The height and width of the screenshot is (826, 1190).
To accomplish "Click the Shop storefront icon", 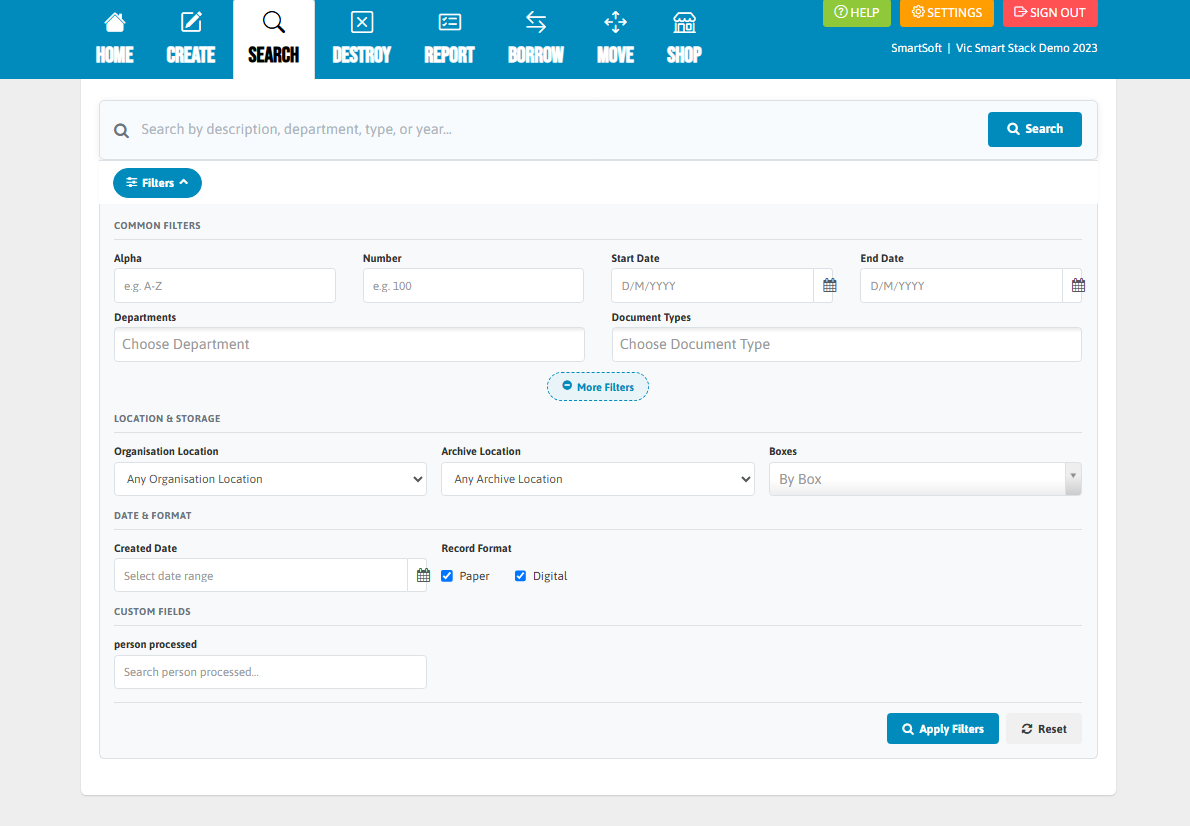I will [x=684, y=23].
